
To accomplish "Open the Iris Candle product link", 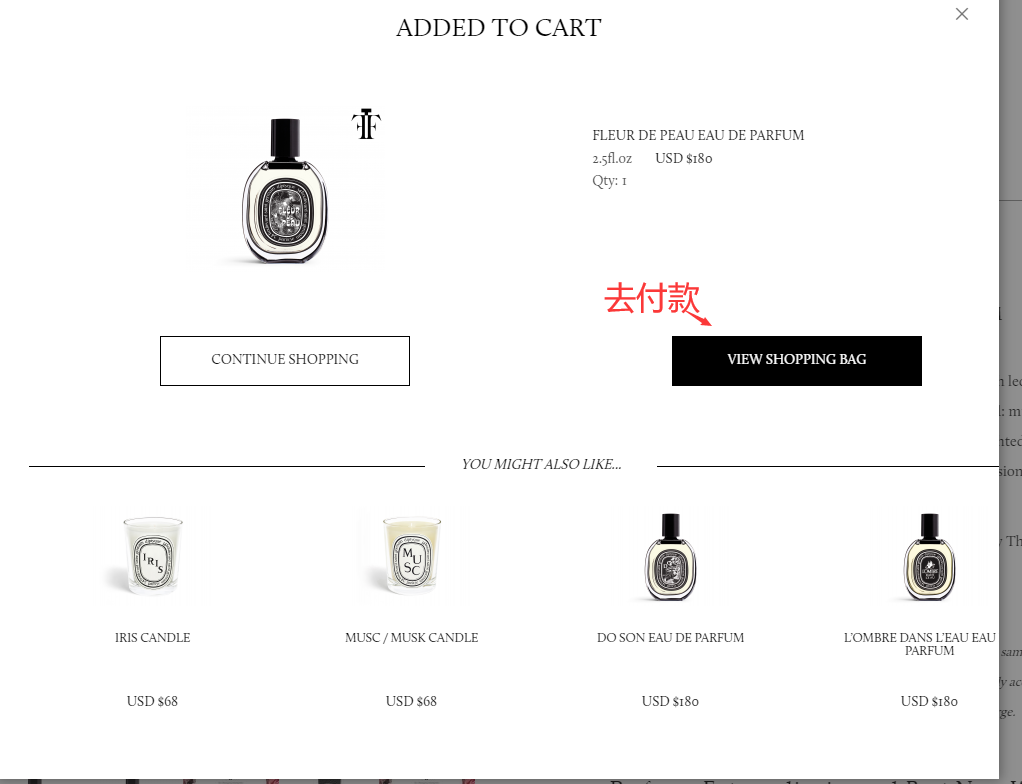I will tap(153, 637).
